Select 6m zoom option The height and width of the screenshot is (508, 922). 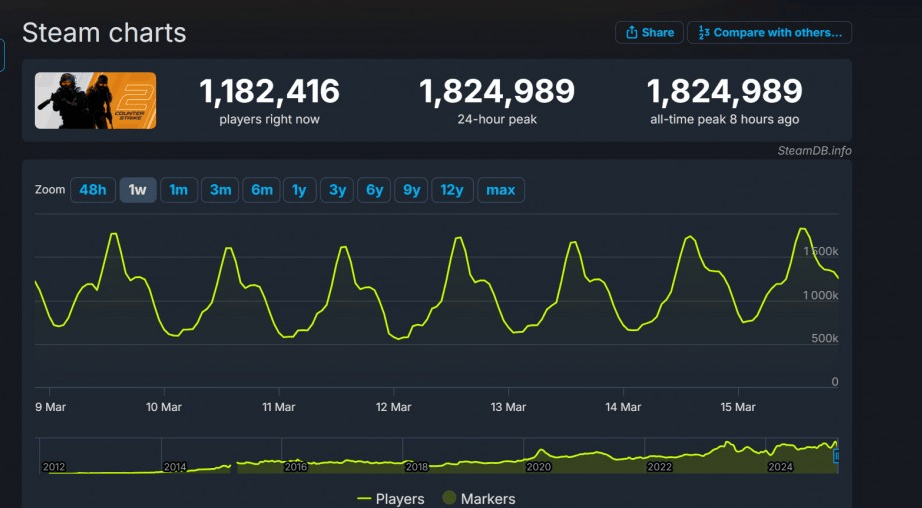[x=261, y=190]
